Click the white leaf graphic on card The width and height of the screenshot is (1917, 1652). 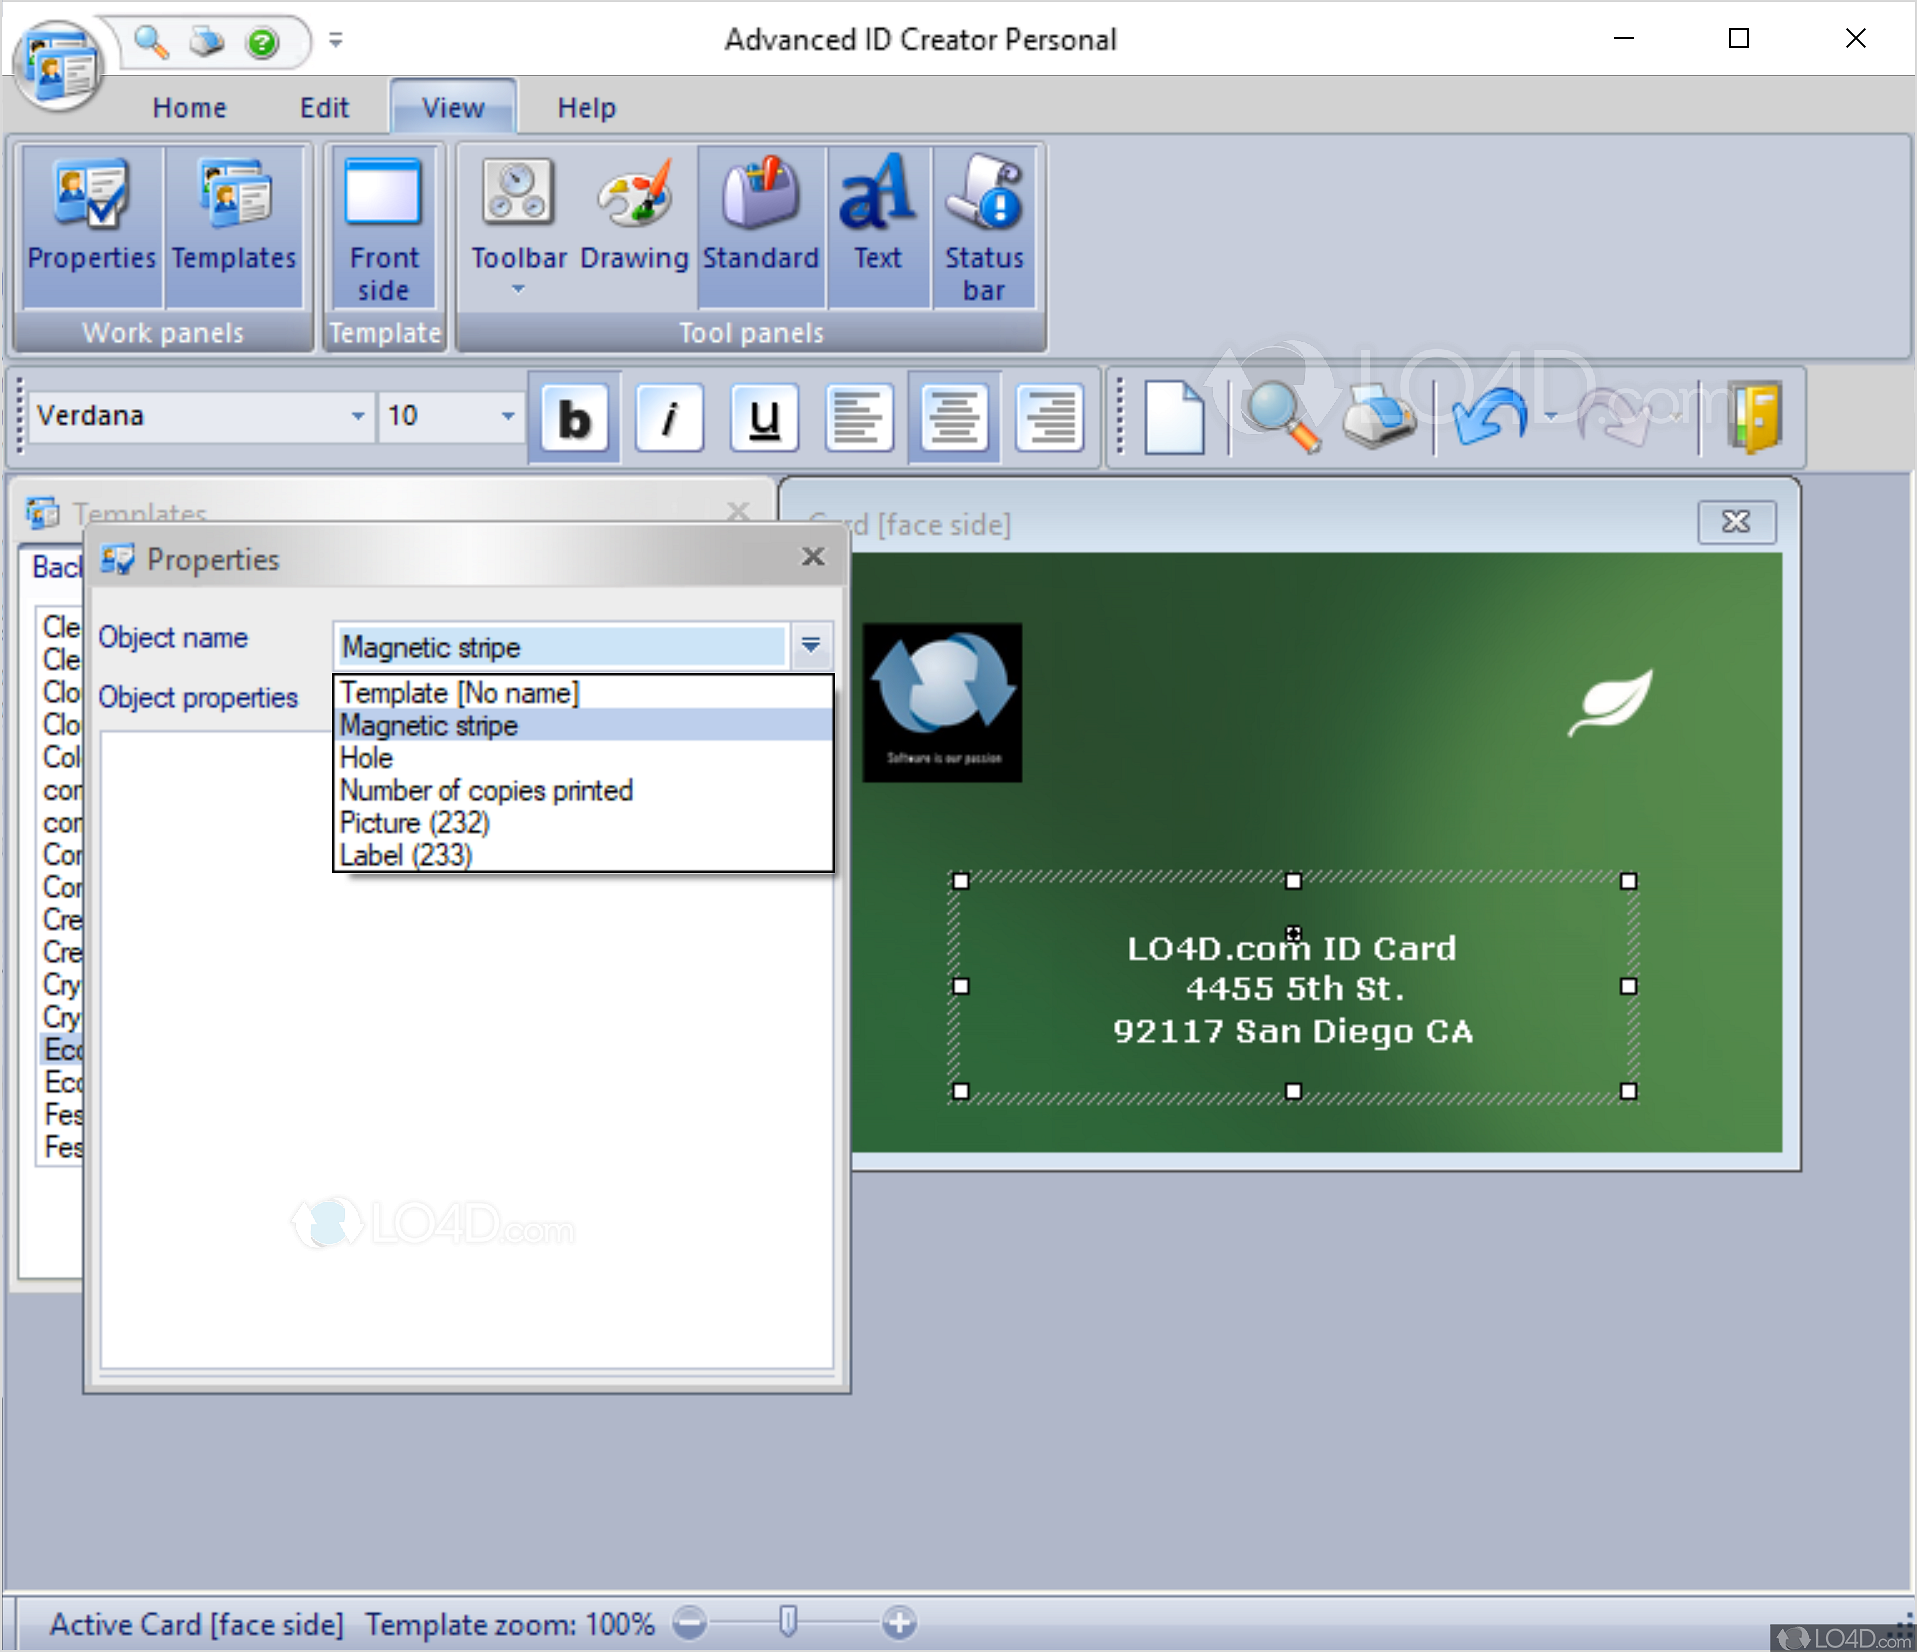pos(1611,702)
